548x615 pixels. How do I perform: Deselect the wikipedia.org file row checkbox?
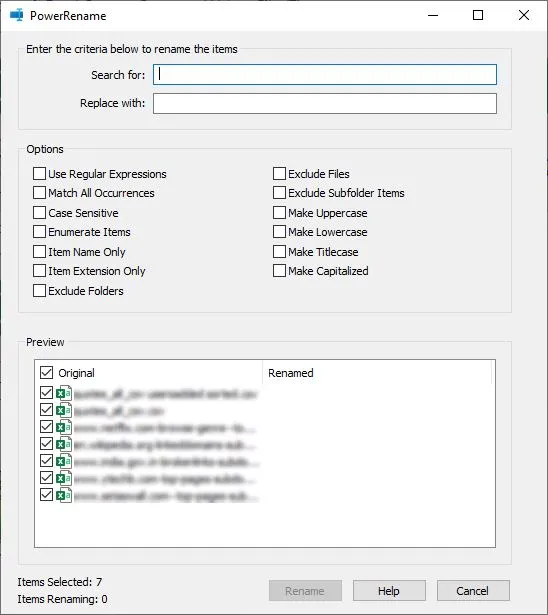[x=46, y=444]
